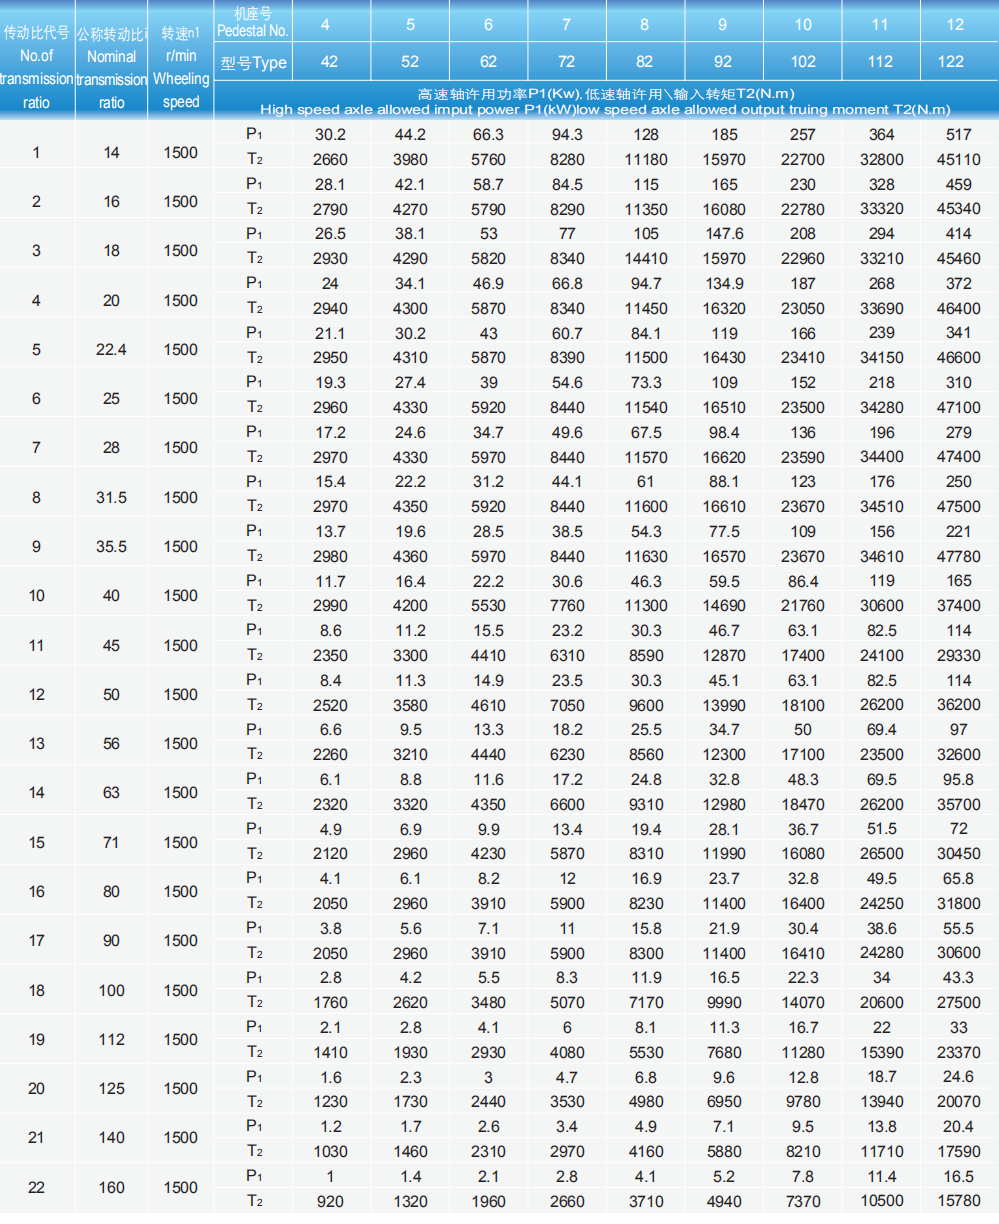Click nominal ratio 160 cell
The width and height of the screenshot is (999, 1224).
point(111,1188)
